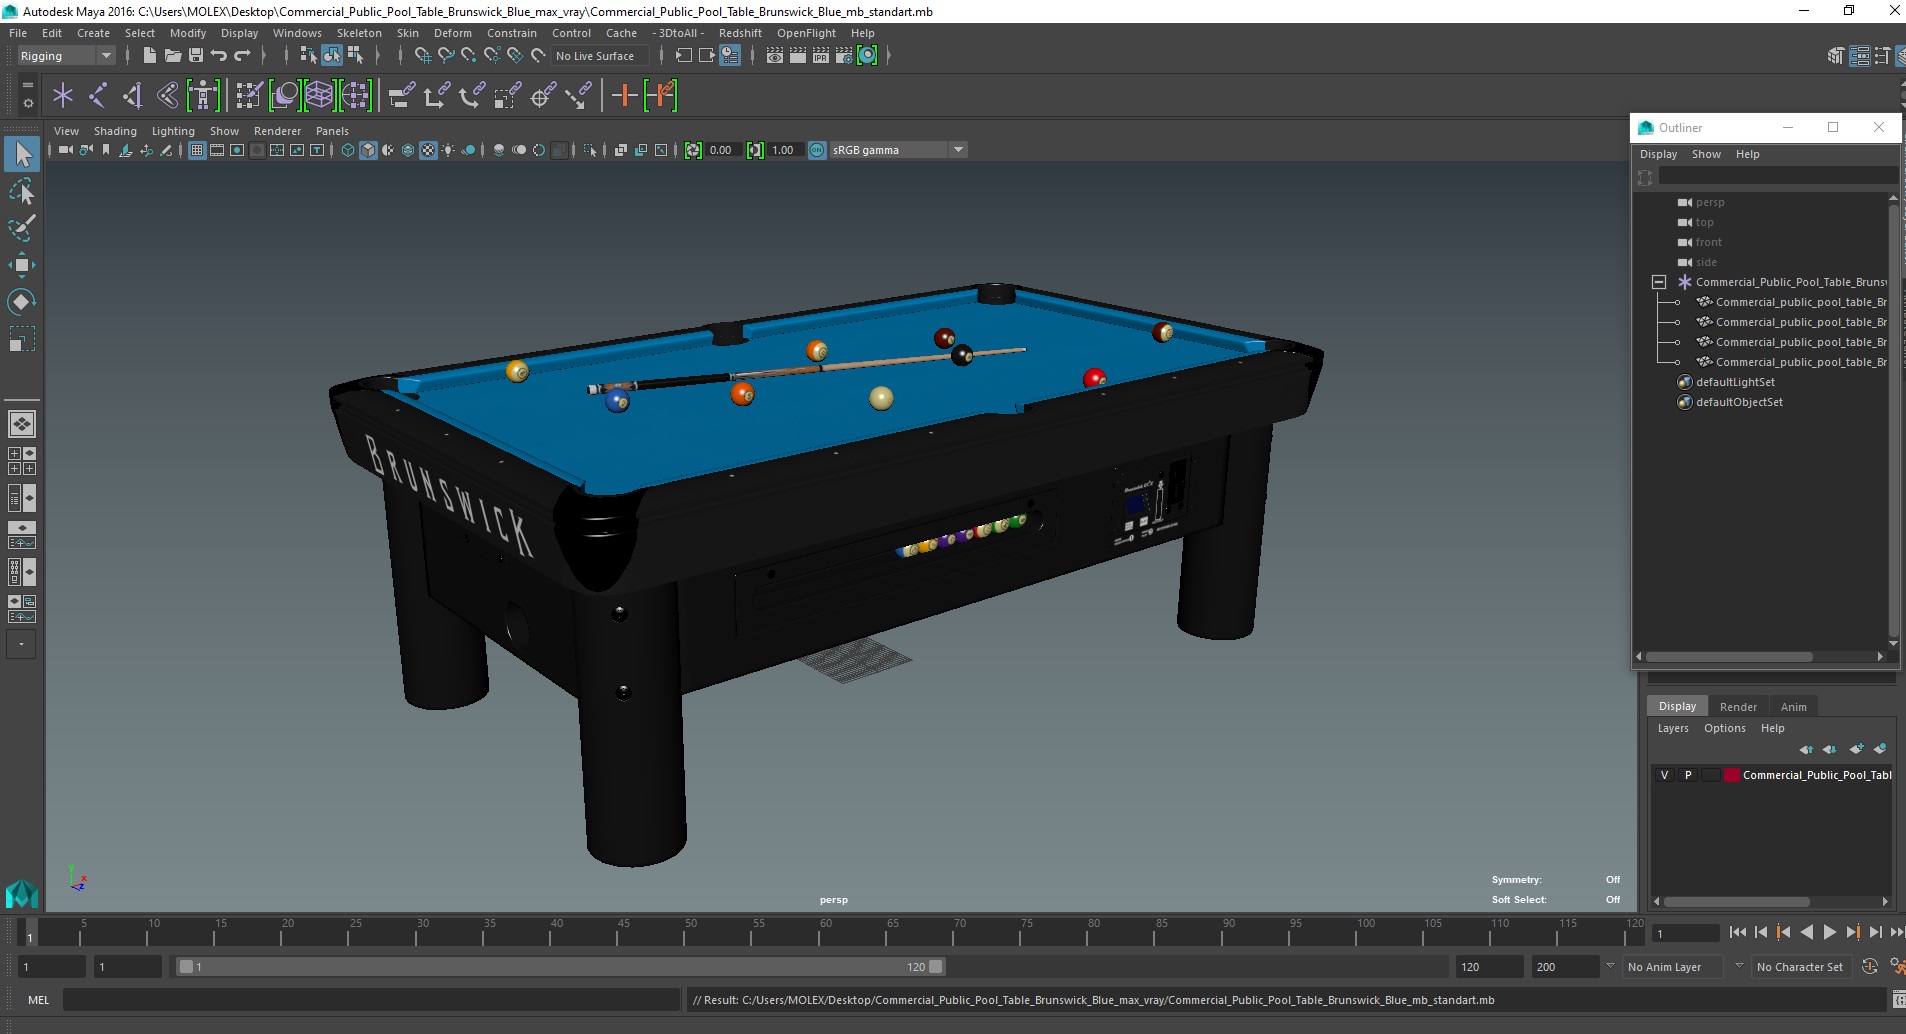Open the File menu
1906x1034 pixels.
(18, 33)
